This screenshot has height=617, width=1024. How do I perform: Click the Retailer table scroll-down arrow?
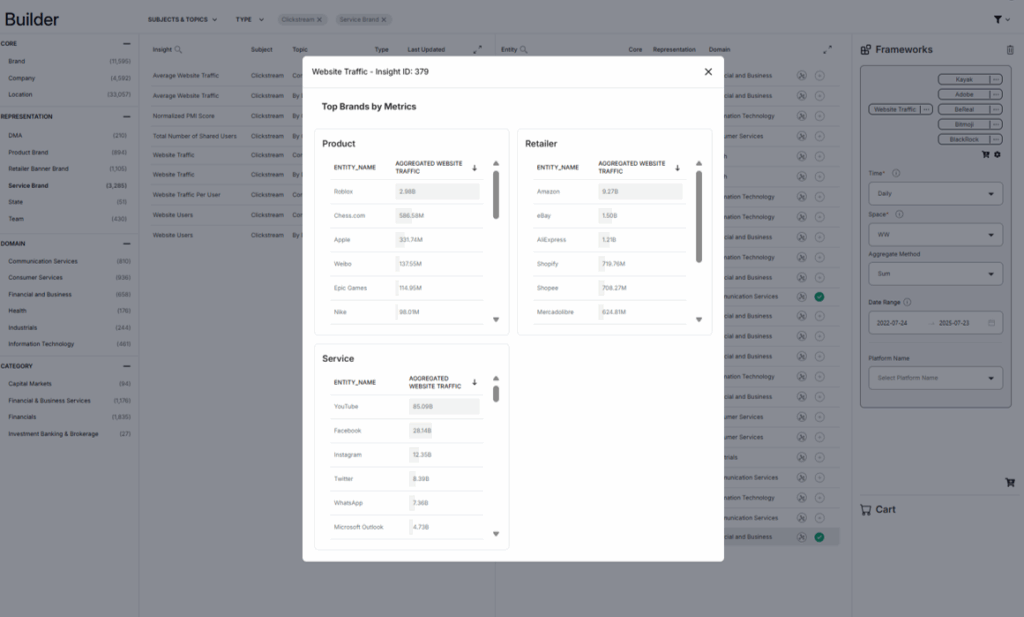coord(699,319)
